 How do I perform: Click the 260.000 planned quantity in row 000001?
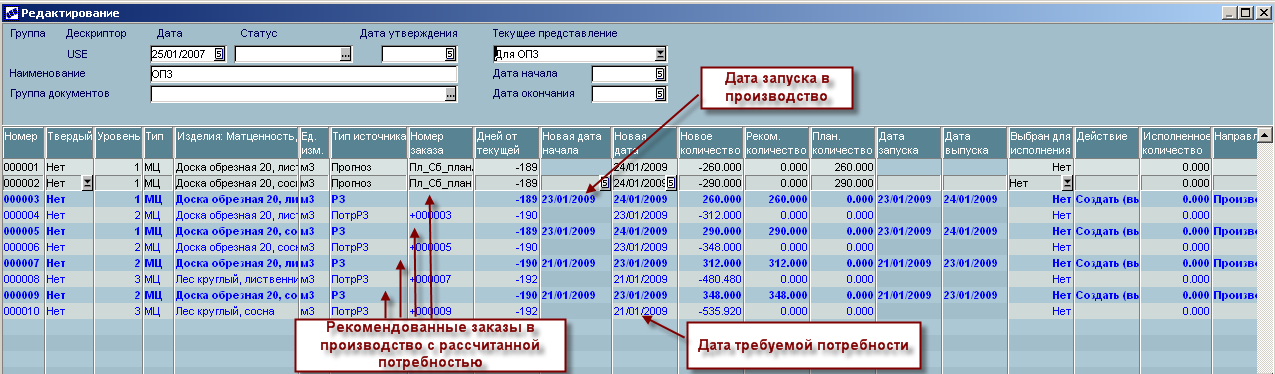click(842, 167)
